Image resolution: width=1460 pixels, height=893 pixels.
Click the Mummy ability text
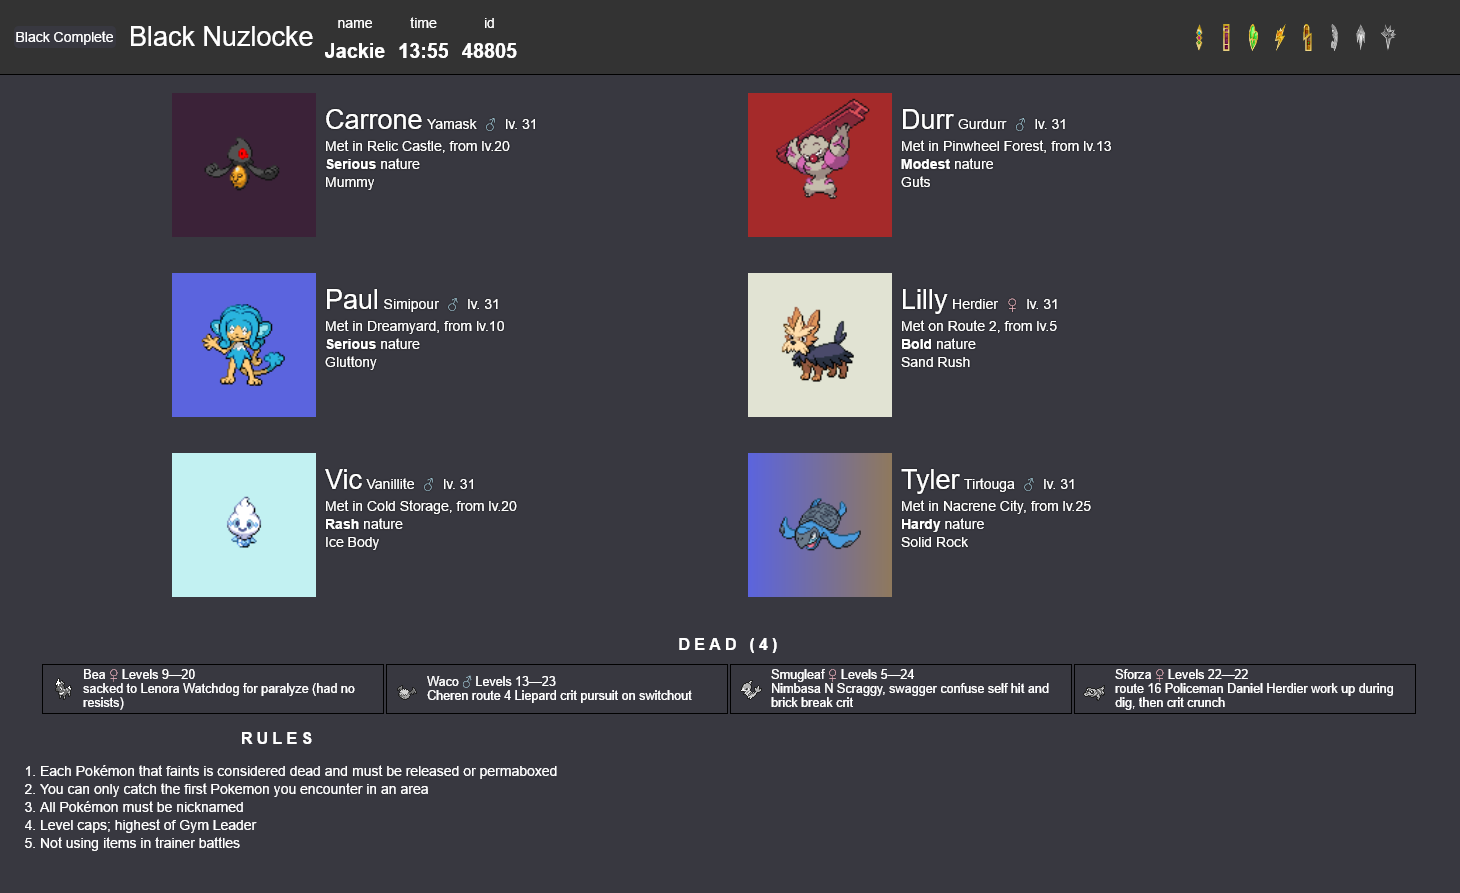350,182
